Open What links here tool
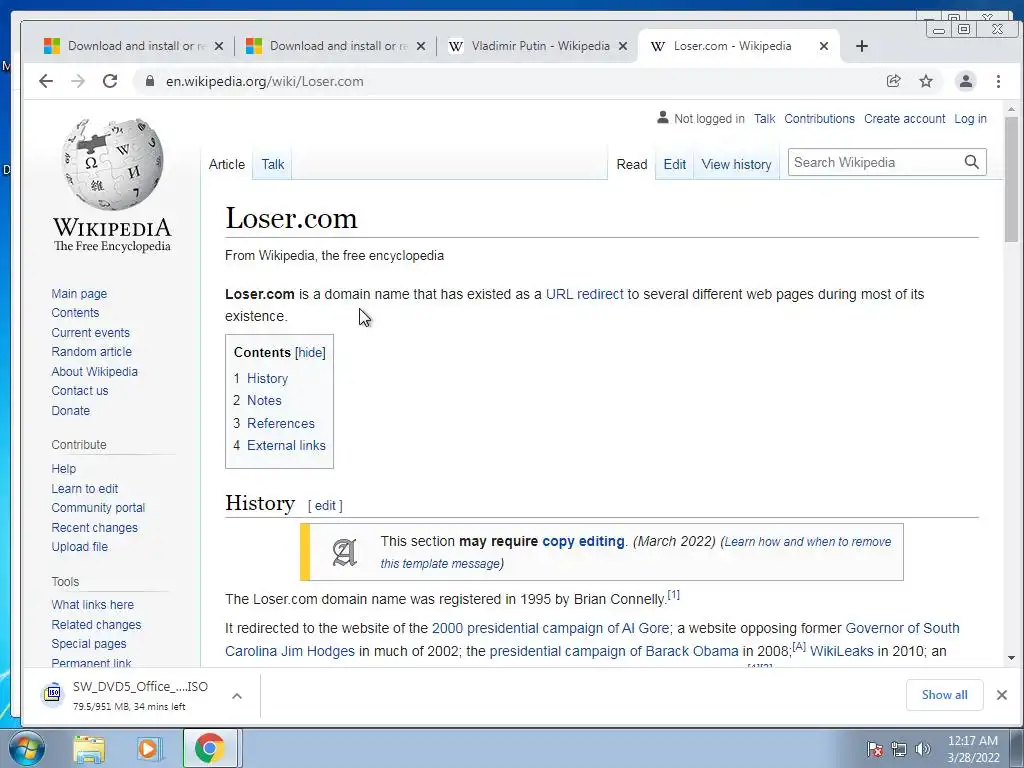The height and width of the screenshot is (768, 1024). click(92, 605)
